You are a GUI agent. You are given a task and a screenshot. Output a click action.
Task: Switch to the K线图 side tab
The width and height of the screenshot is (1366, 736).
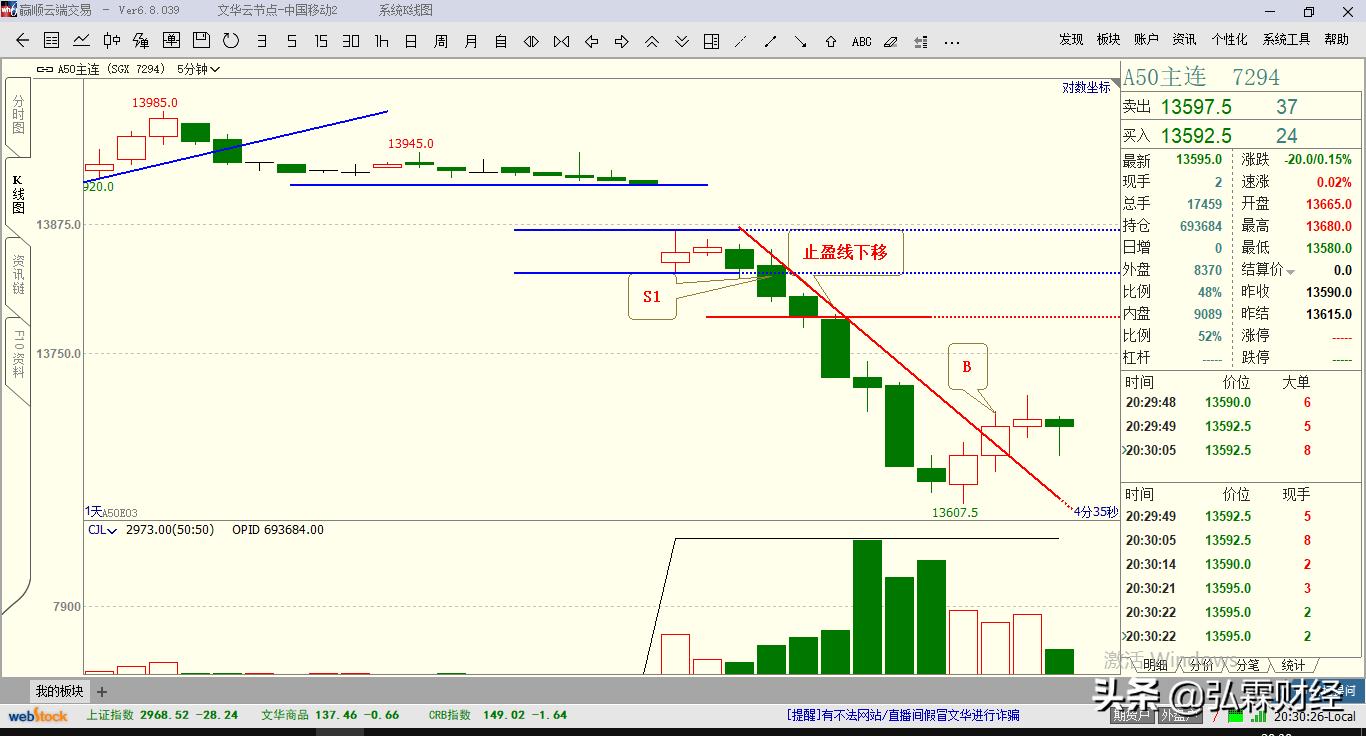point(18,195)
